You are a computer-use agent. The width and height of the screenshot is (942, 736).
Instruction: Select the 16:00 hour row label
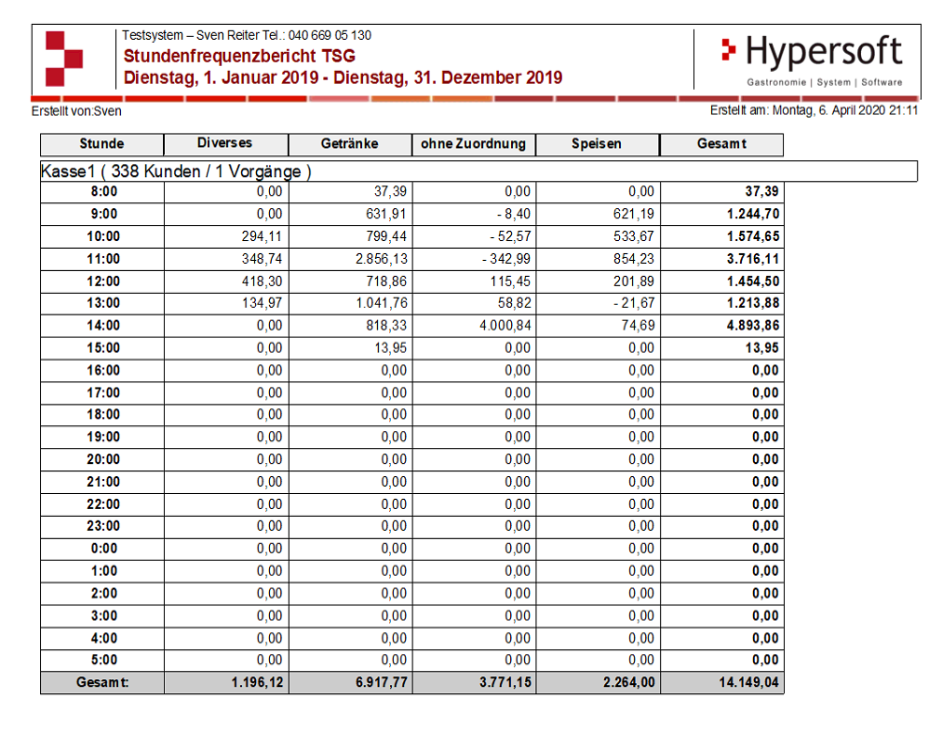tap(103, 370)
